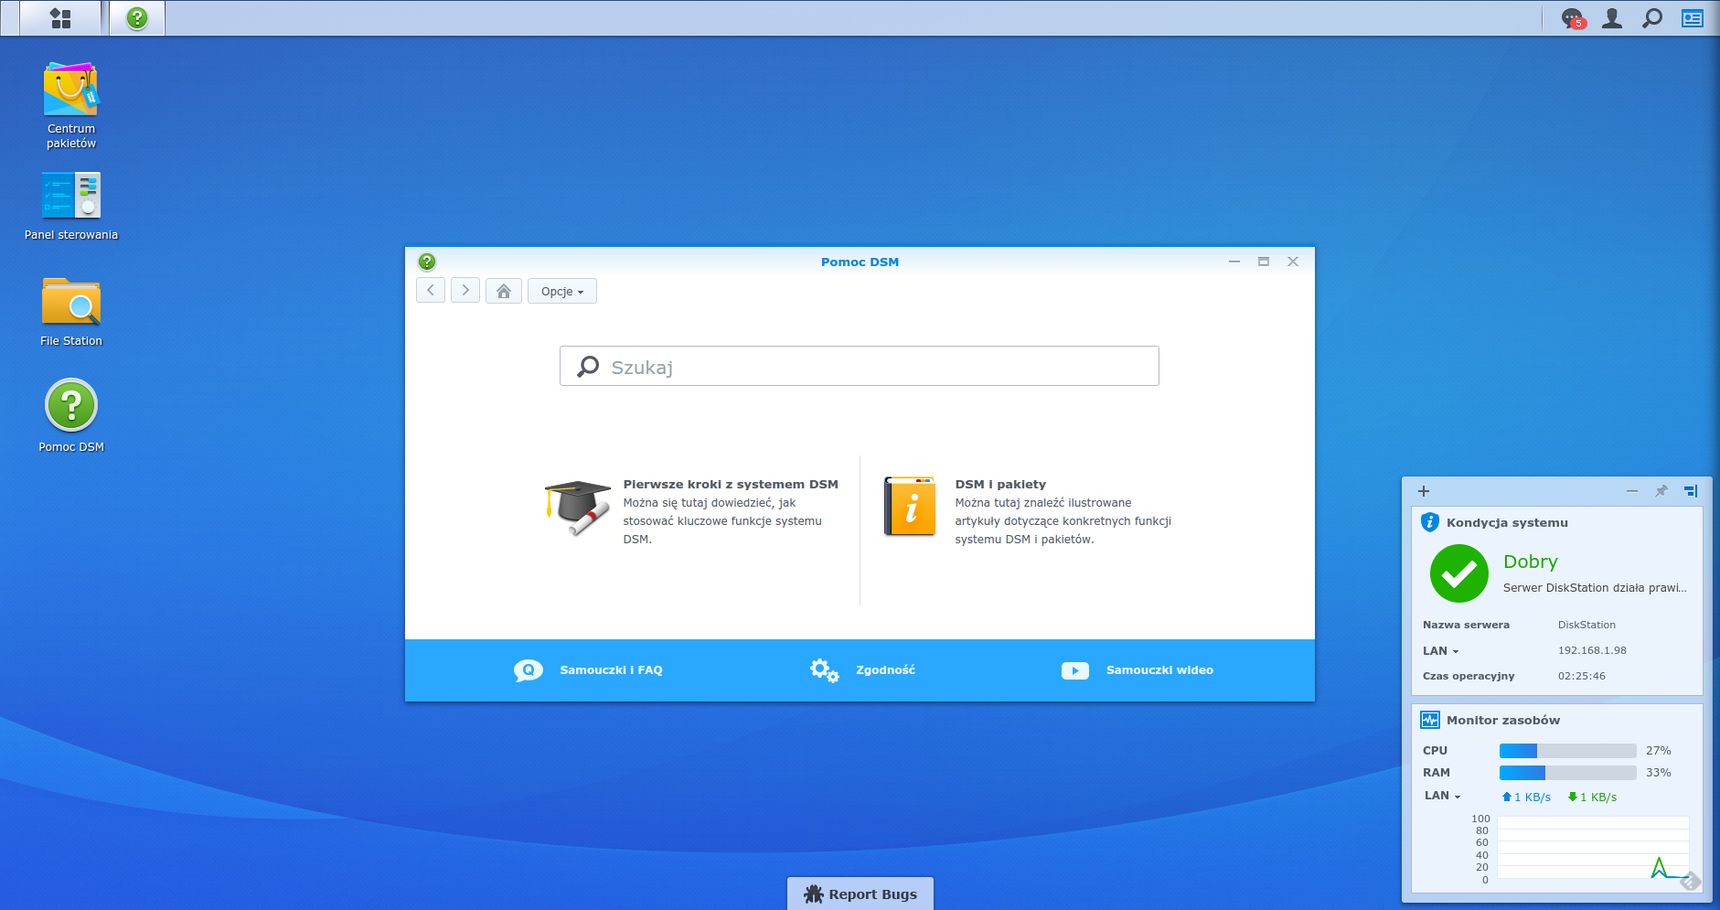1720x910 pixels.
Task: Maximize the Pomoc DSM window
Action: [1263, 261]
